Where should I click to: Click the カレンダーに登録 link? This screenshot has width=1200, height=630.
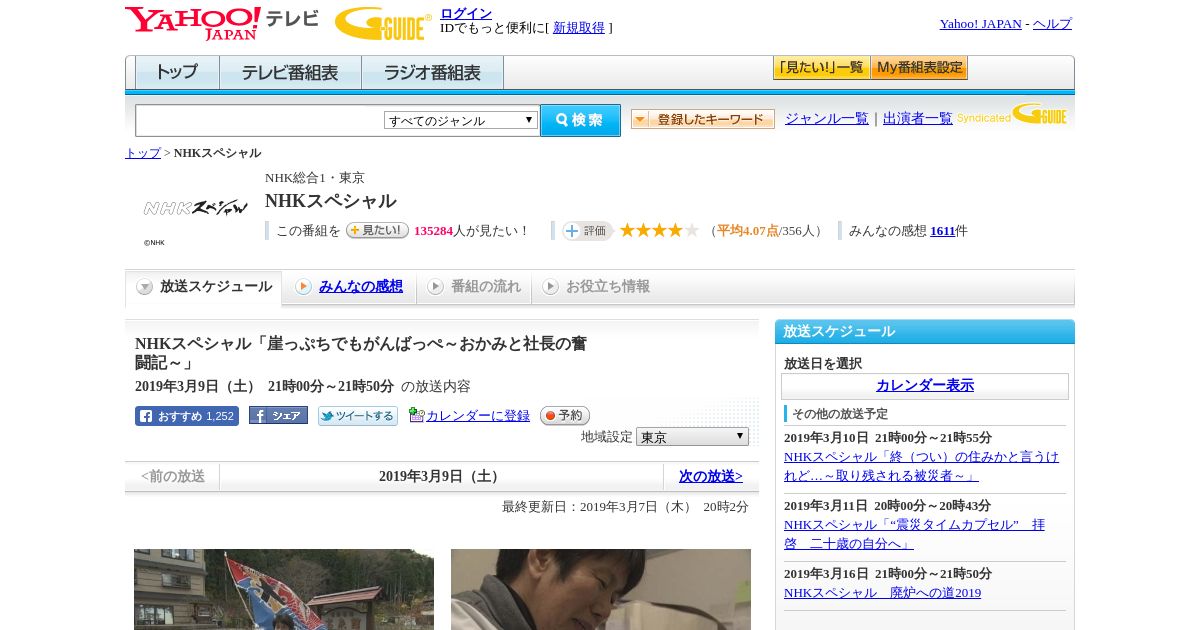coord(478,416)
